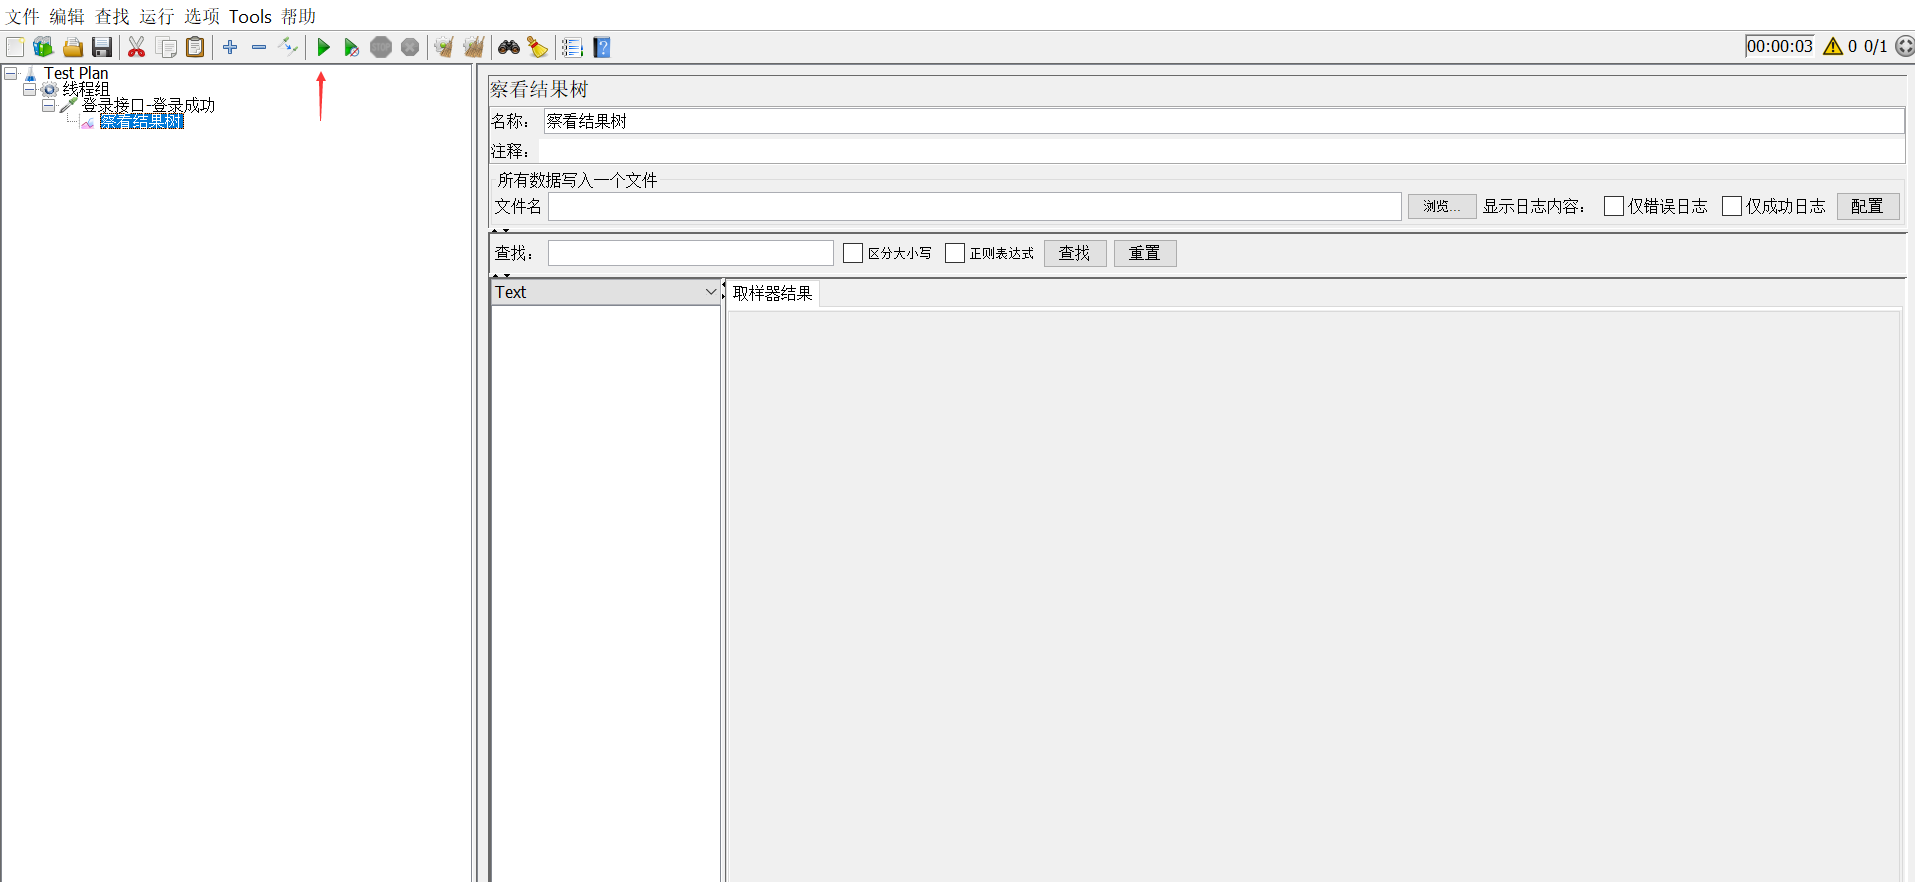
Task: Create a new test plan with New icon
Action: tap(15, 47)
